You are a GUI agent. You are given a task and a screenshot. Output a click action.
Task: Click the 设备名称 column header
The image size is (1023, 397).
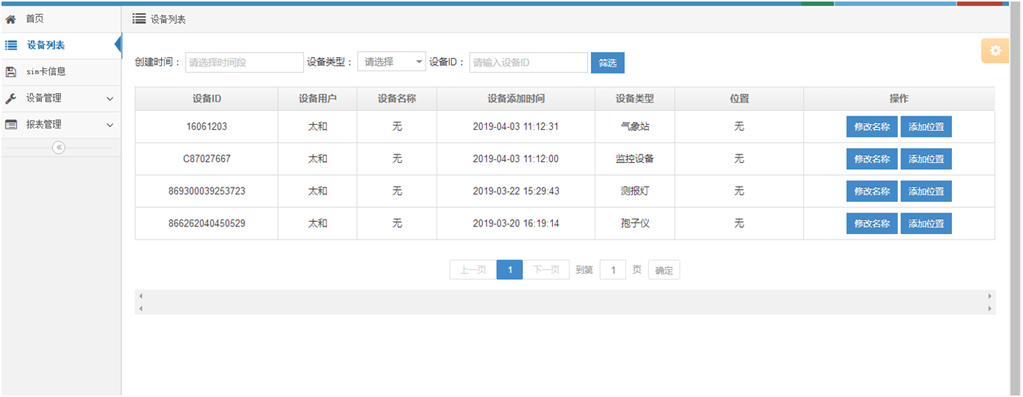click(397, 99)
